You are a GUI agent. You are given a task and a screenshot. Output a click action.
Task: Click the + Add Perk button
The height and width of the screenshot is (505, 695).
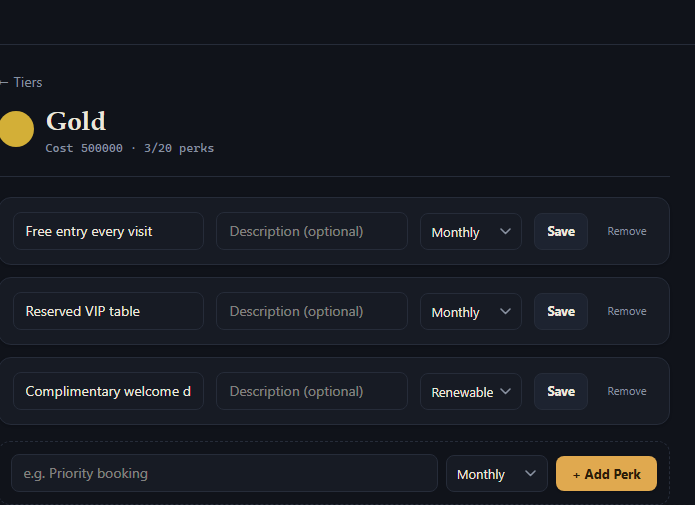click(x=606, y=474)
